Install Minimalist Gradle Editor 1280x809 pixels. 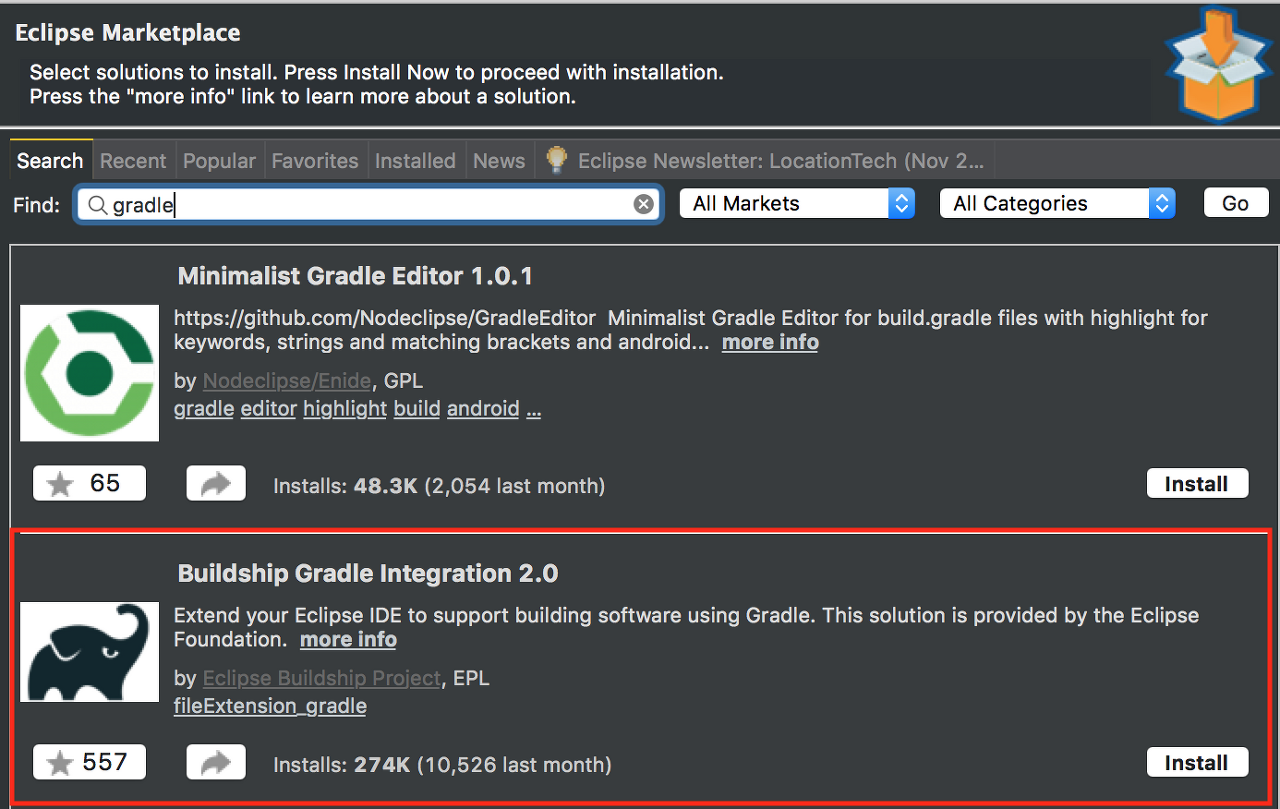1196,484
